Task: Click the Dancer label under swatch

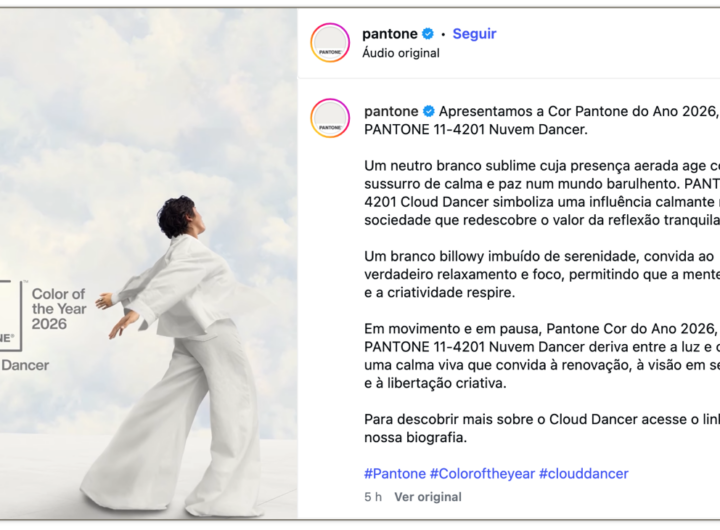Action: point(25,365)
